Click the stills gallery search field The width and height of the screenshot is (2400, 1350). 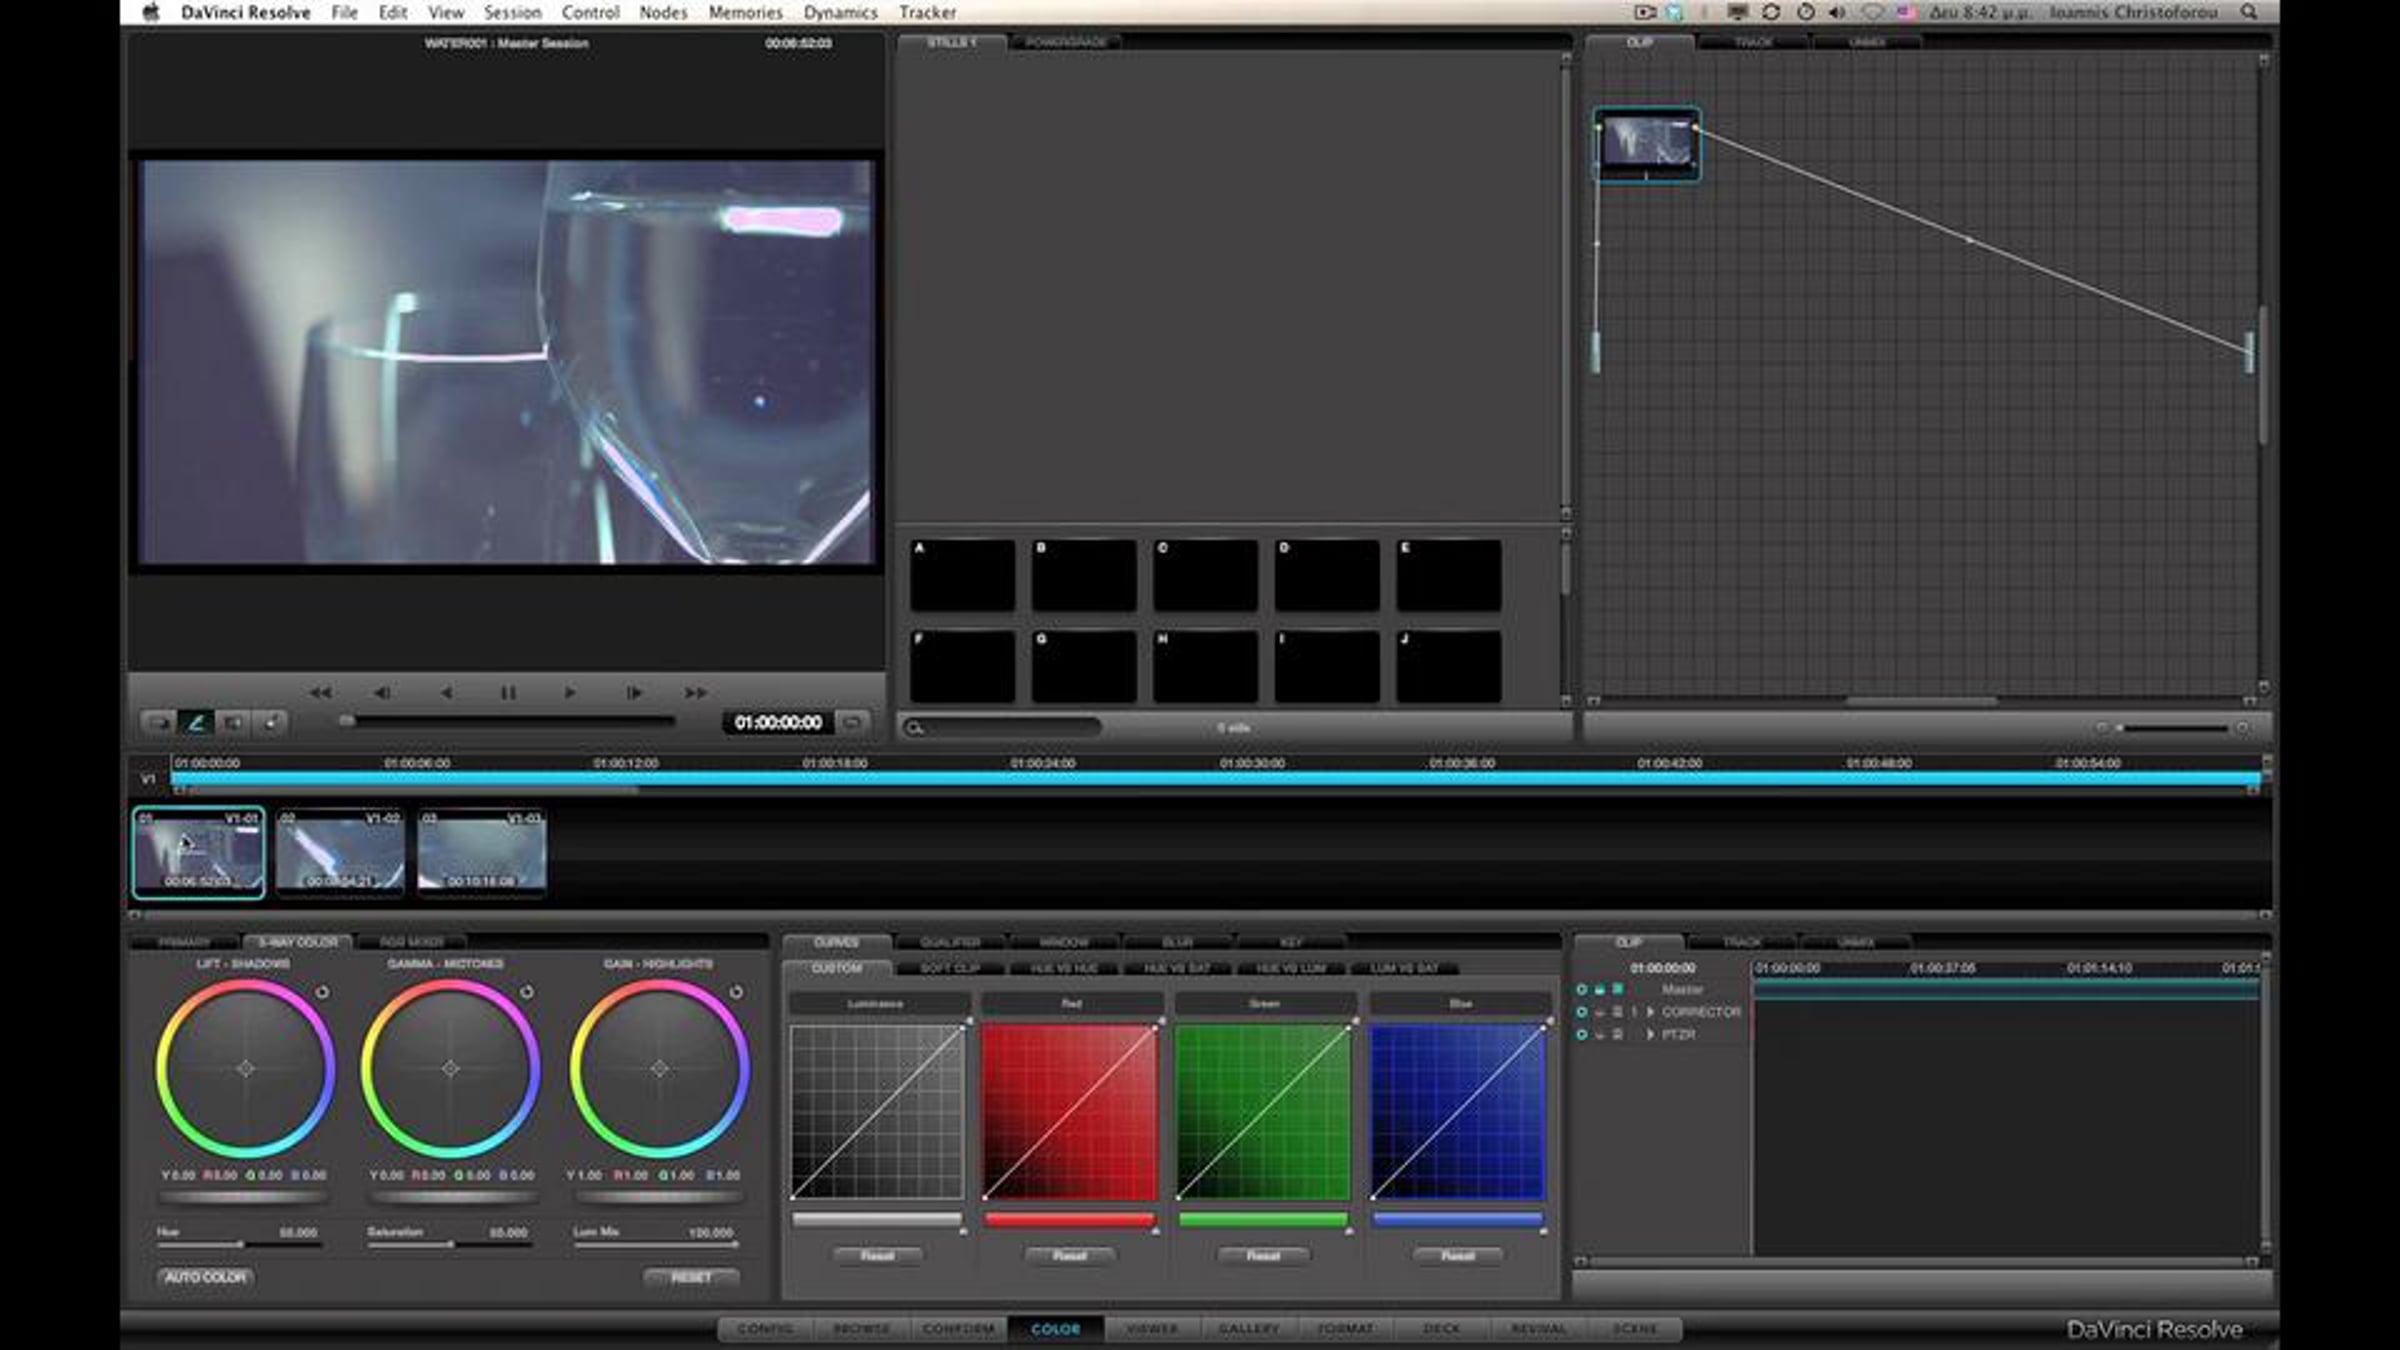(1002, 727)
